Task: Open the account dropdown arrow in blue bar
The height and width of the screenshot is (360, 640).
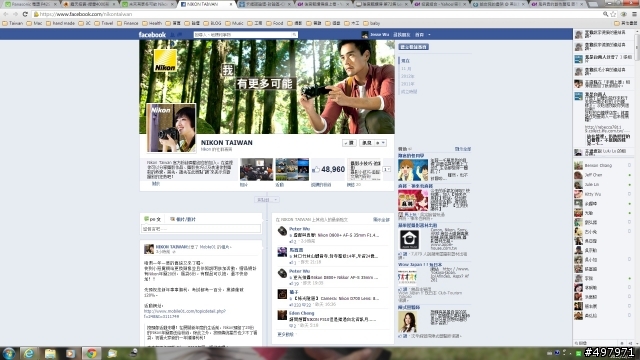Action: coord(429,35)
